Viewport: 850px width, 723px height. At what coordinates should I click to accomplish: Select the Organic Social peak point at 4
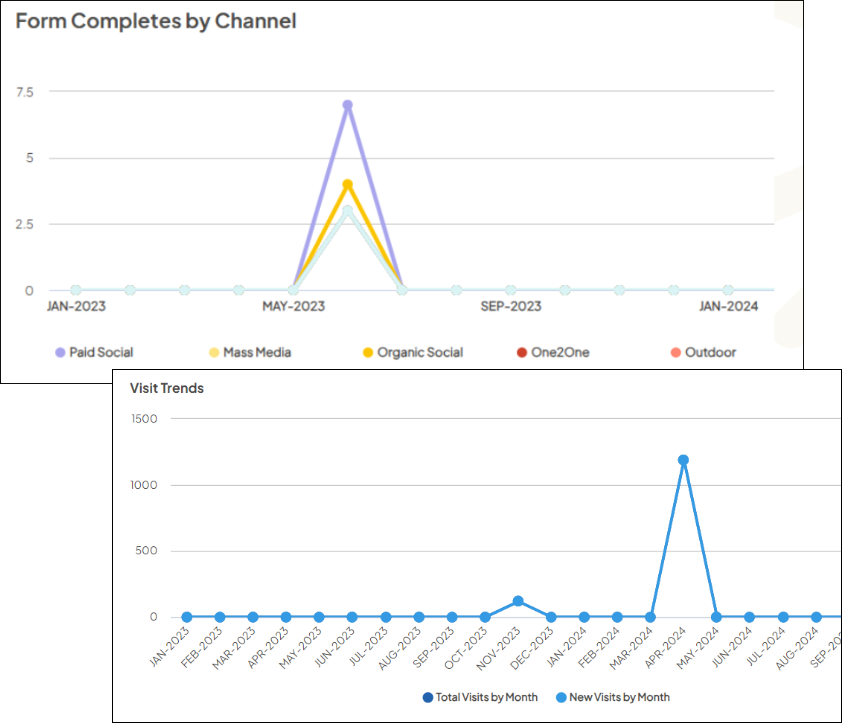click(348, 185)
